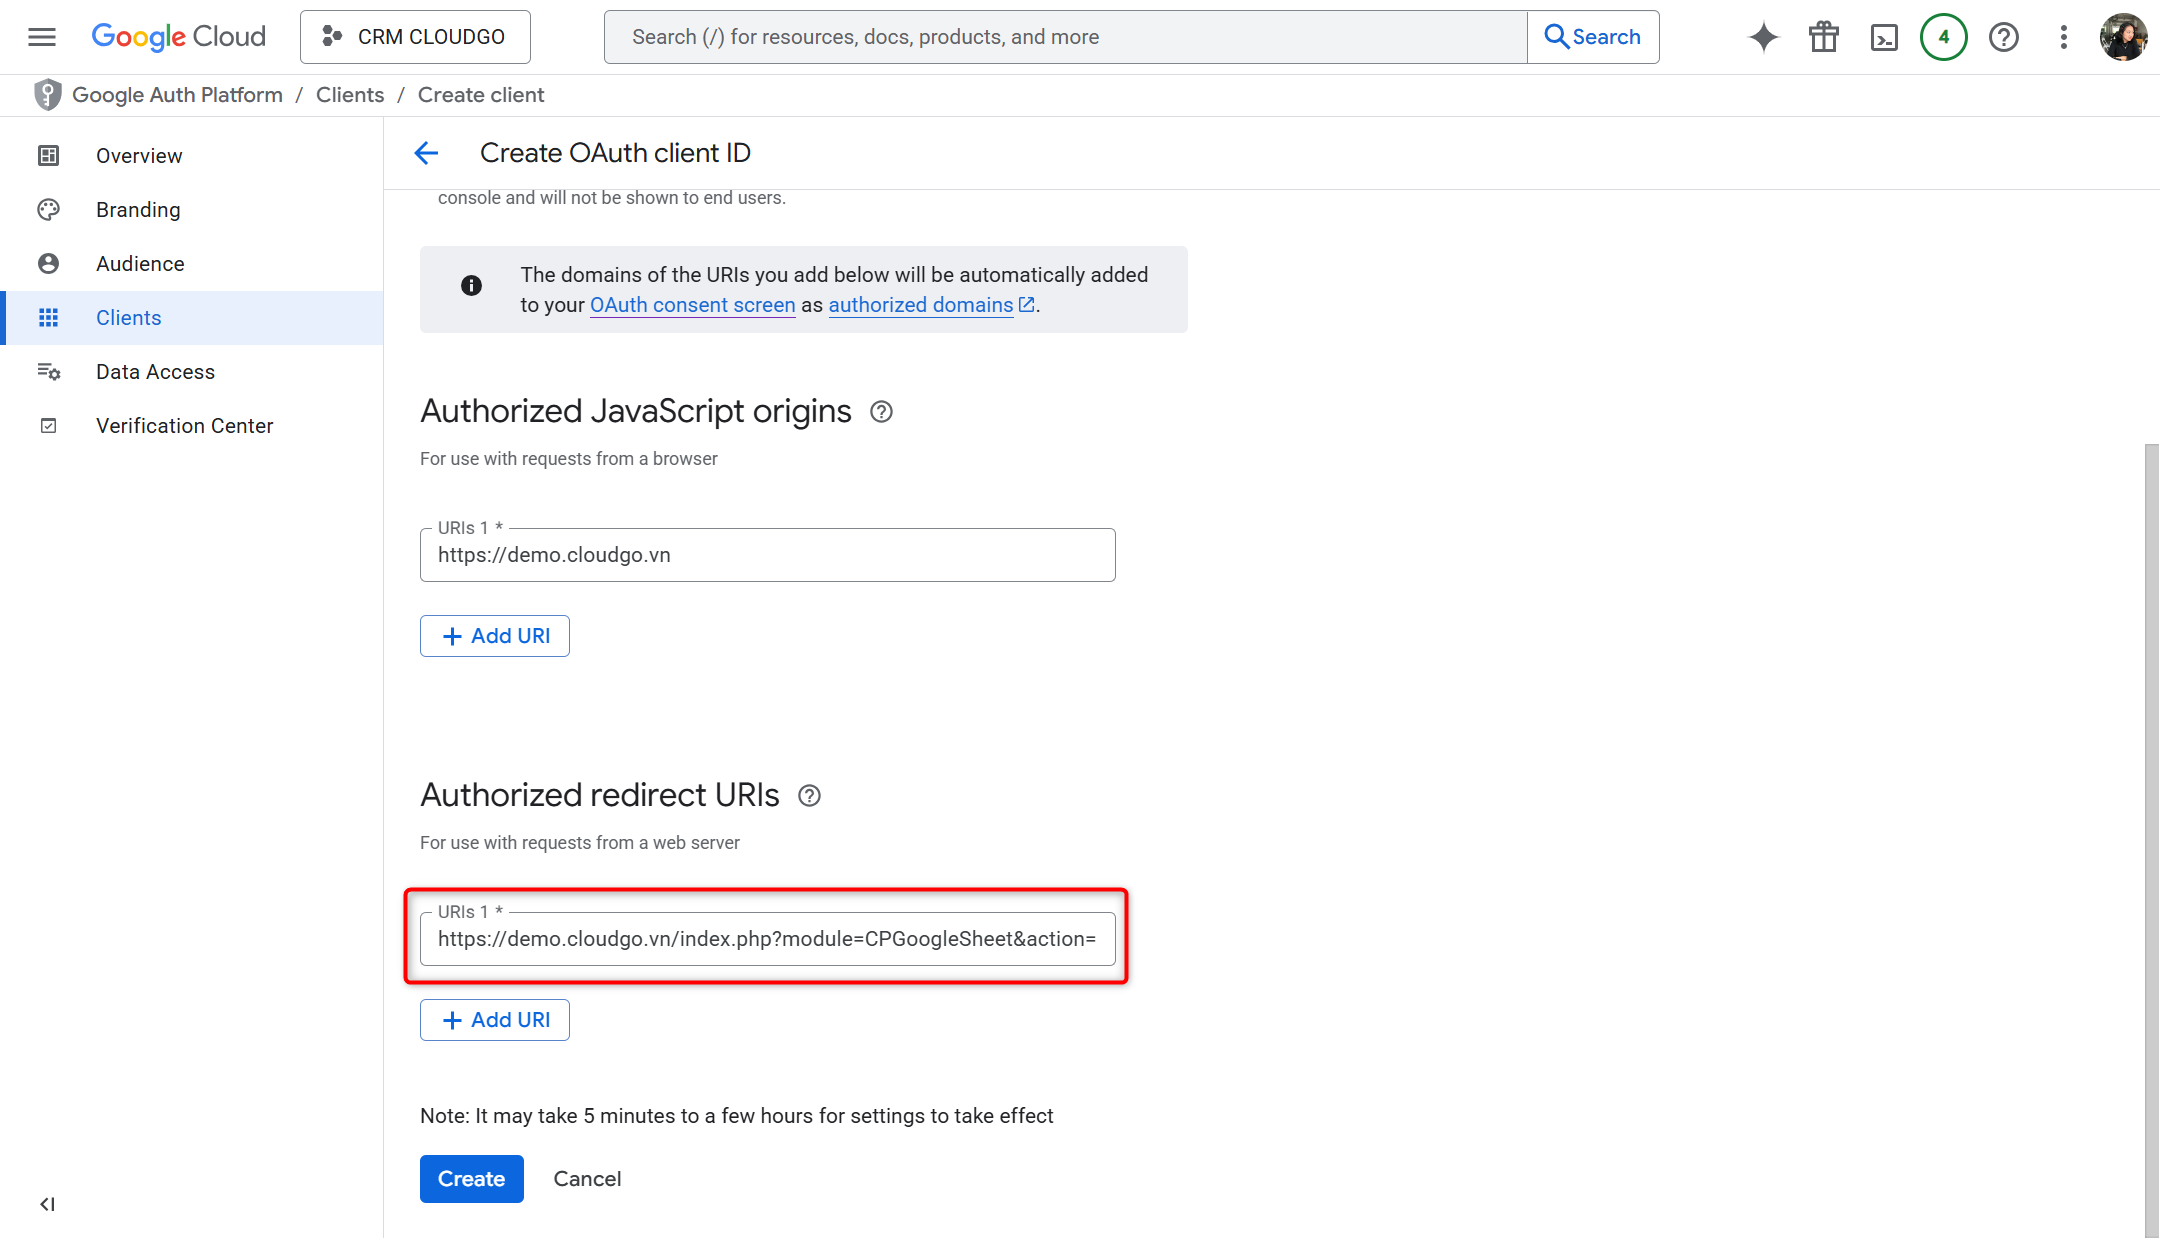Image resolution: width=2160 pixels, height=1238 pixels.
Task: Open the notifications panel showing 4
Action: pyautogui.click(x=1943, y=36)
